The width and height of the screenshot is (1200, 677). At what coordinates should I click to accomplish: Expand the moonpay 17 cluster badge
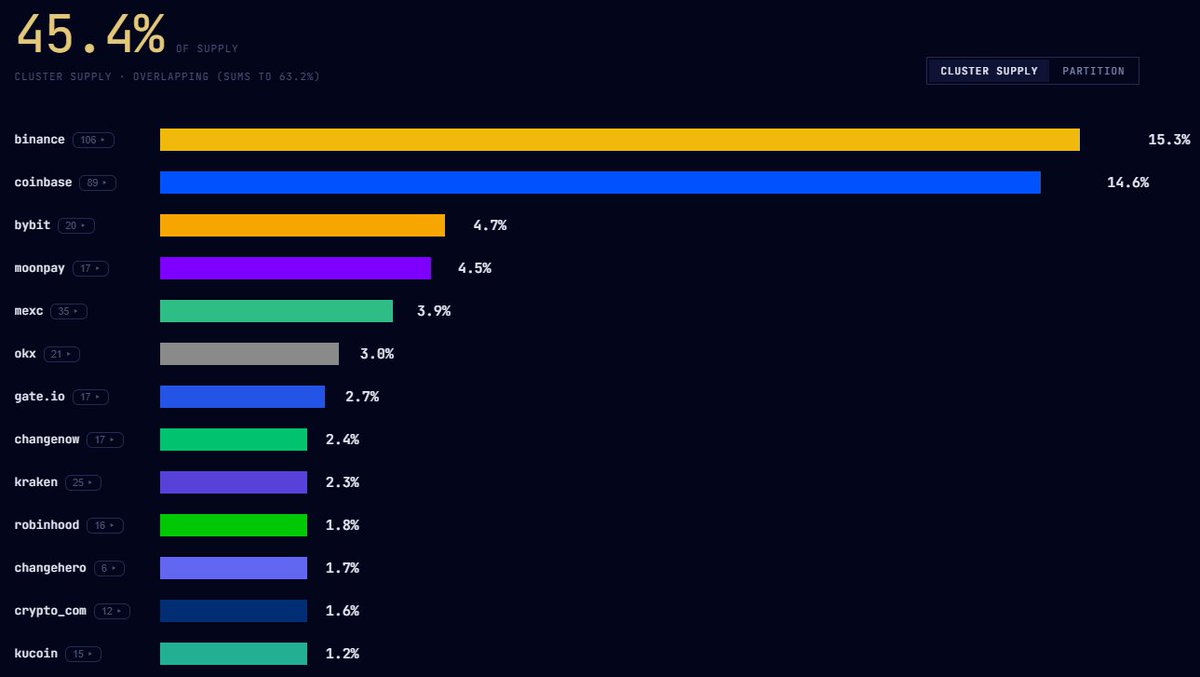click(91, 269)
